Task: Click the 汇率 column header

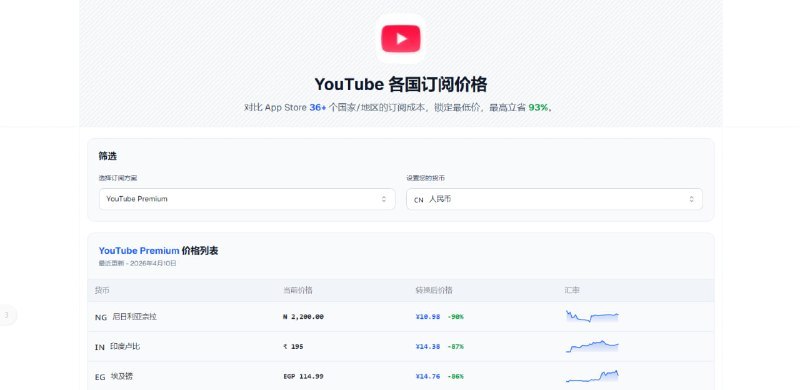Action: (x=572, y=290)
